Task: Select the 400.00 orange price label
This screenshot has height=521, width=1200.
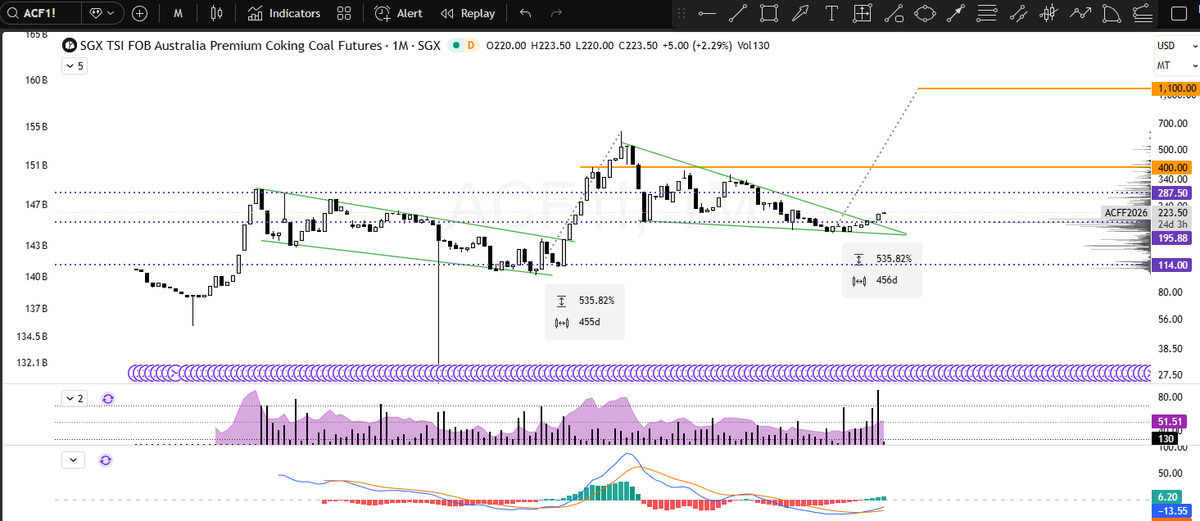Action: [x=1172, y=167]
